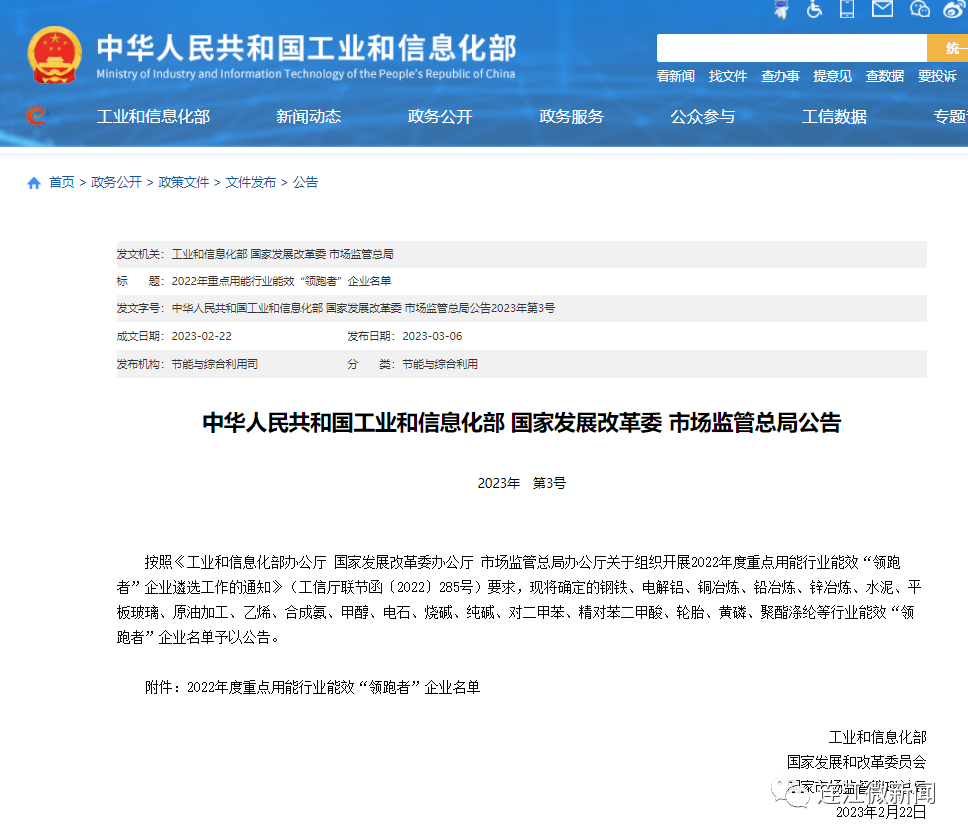
Task: Open the accessibility wheelchair icon
Action: point(814,9)
